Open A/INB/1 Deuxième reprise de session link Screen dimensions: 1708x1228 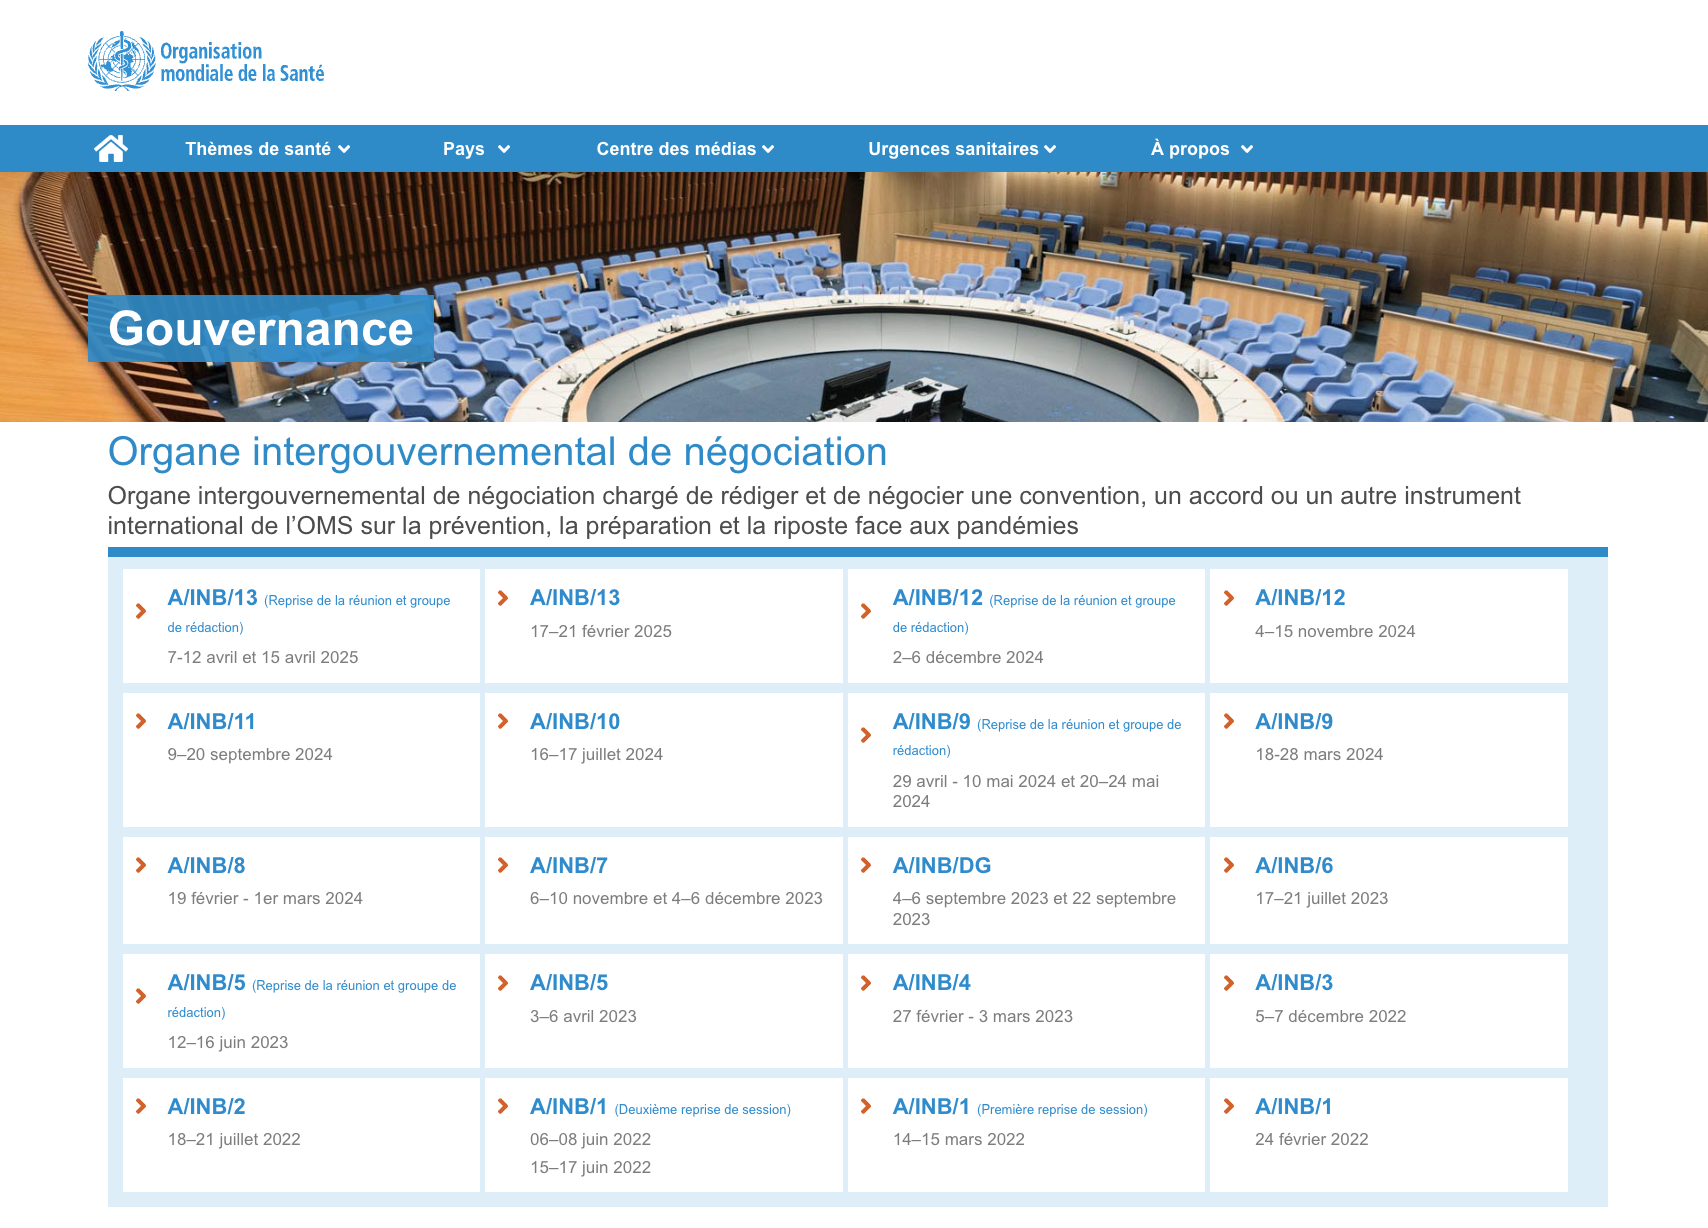(660, 1107)
